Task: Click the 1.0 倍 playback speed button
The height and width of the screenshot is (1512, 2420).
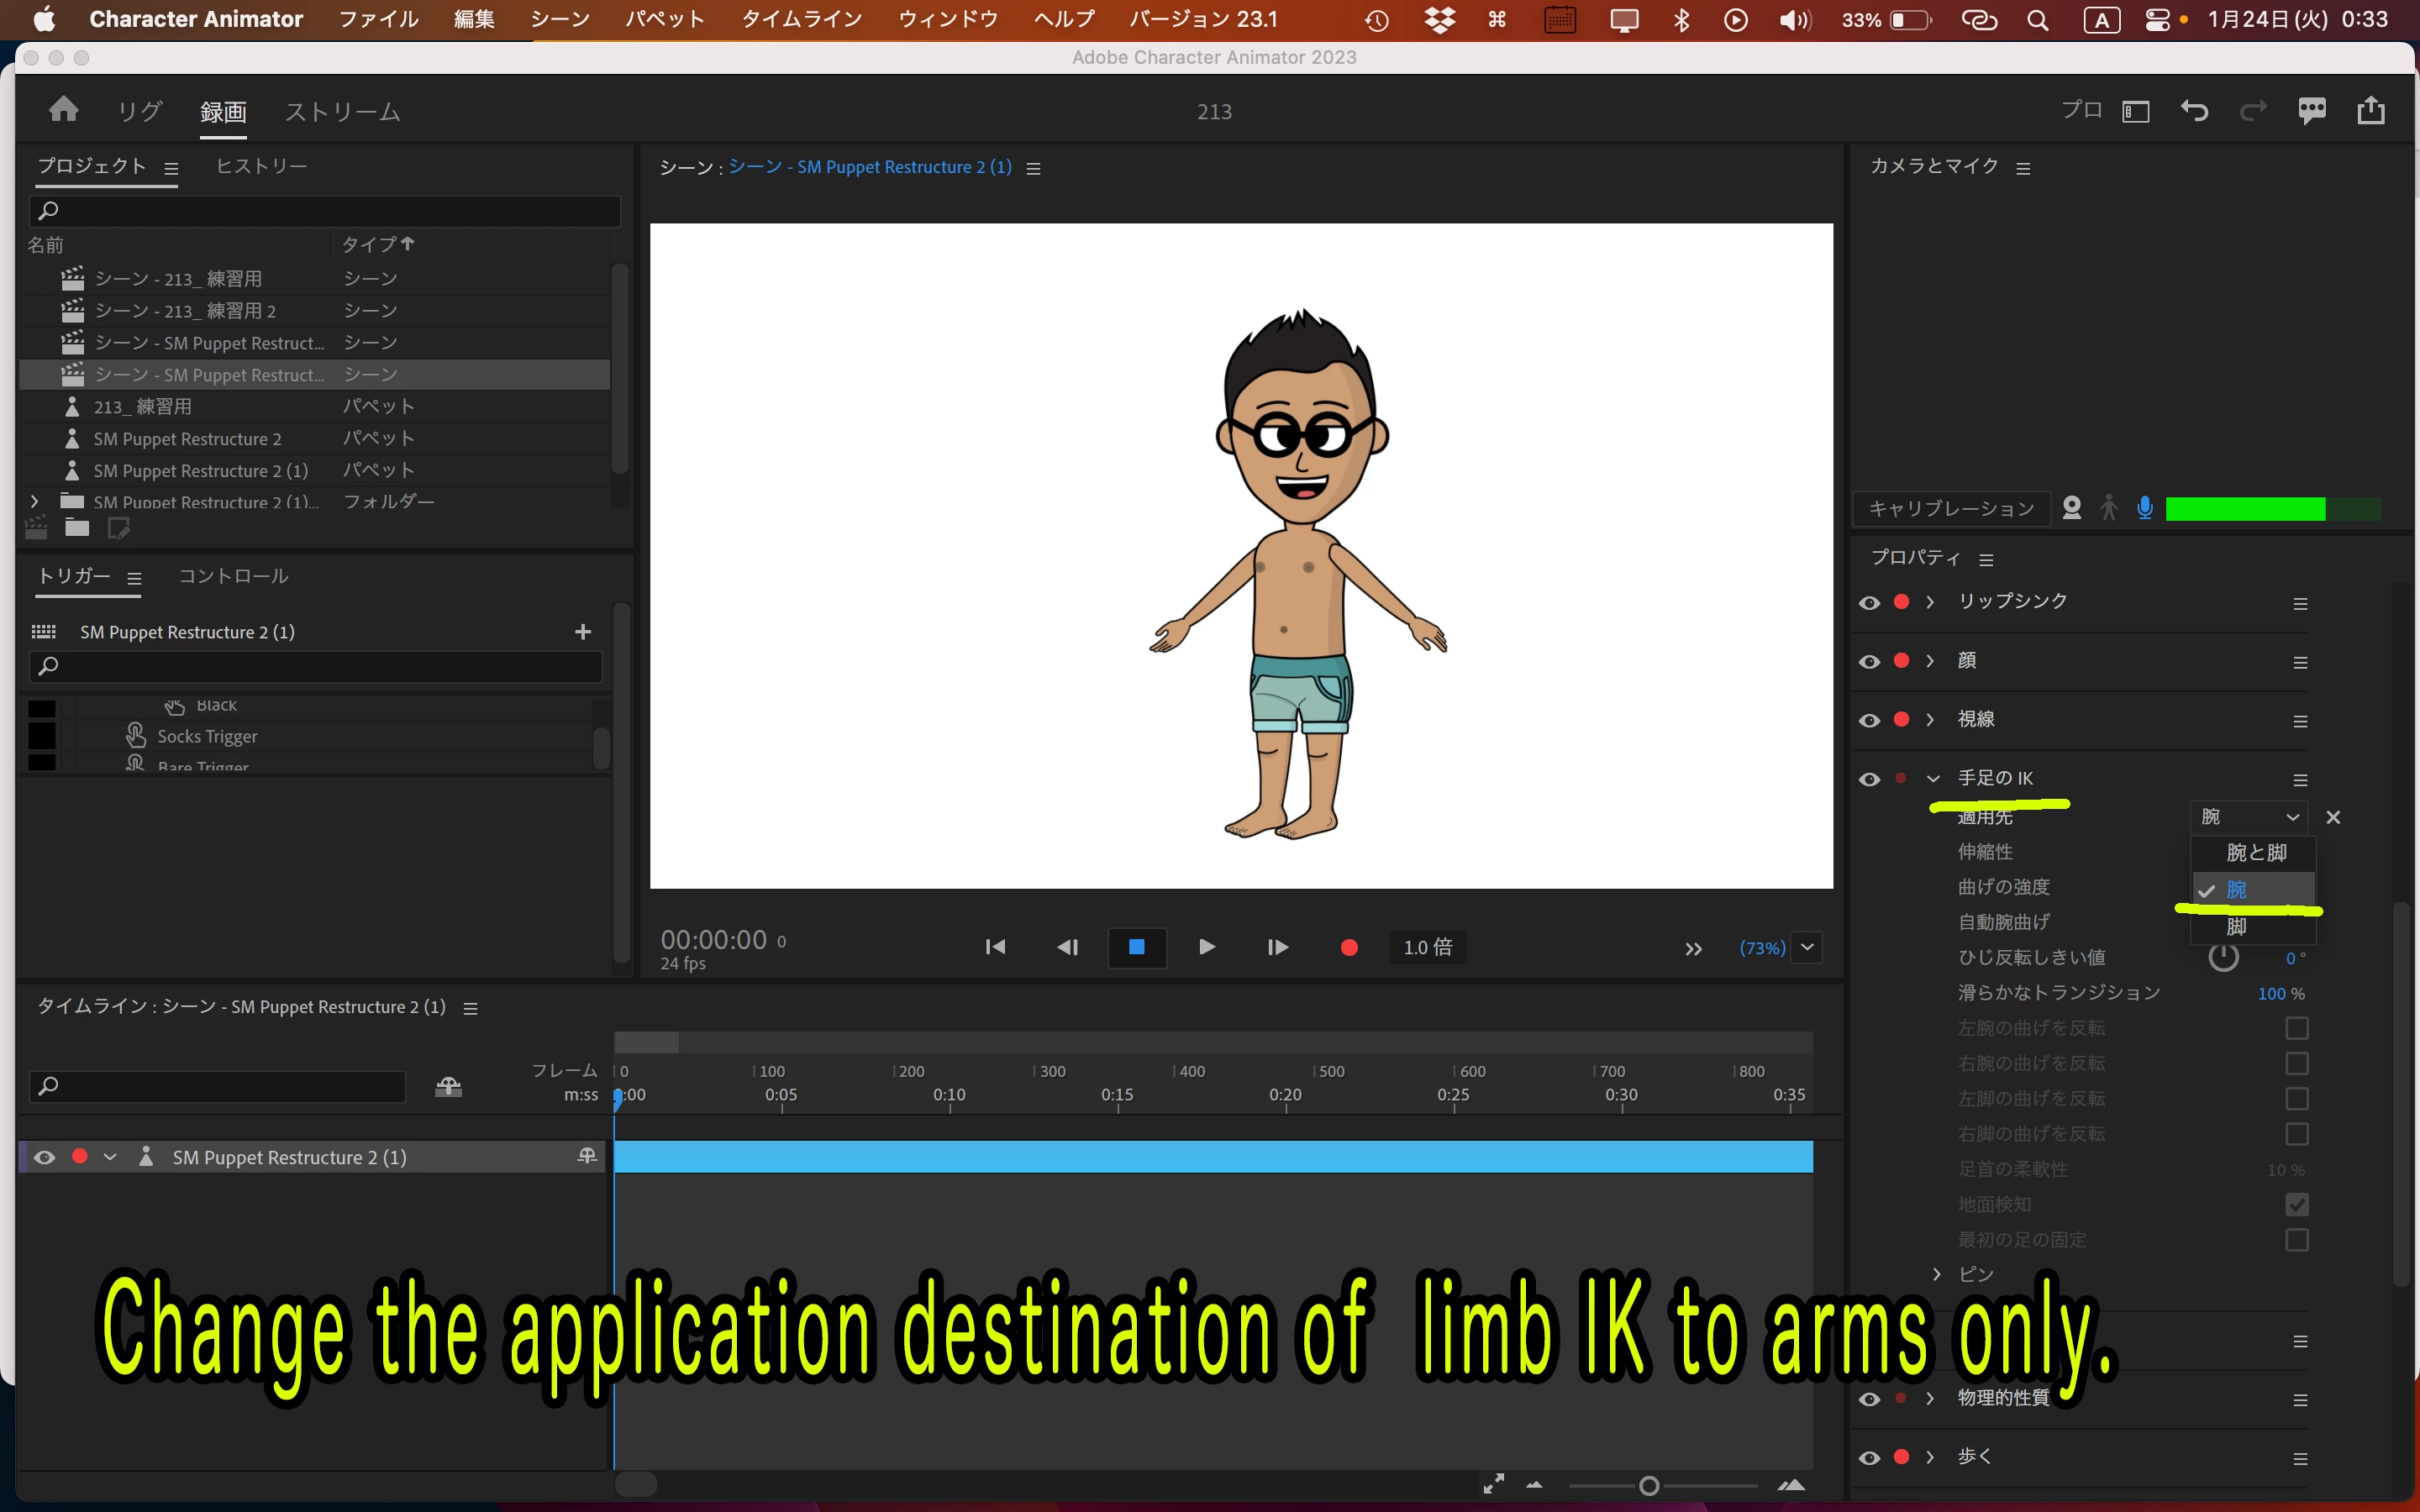Action: tap(1427, 947)
